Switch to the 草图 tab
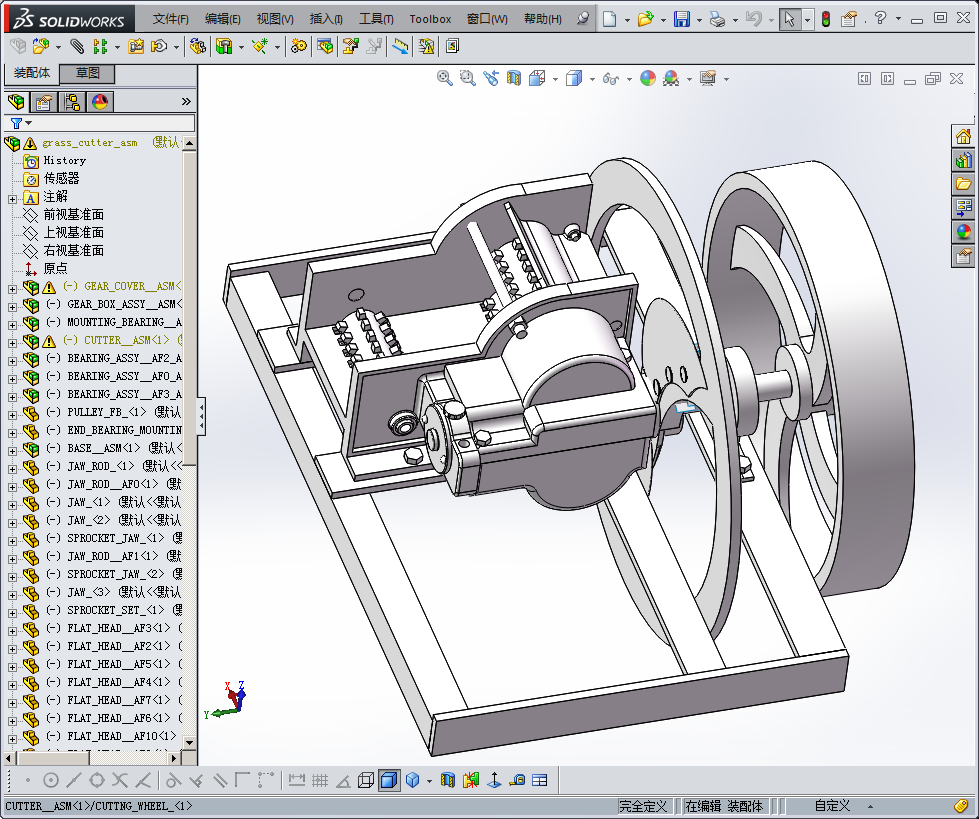The height and width of the screenshot is (819, 979). click(x=88, y=74)
